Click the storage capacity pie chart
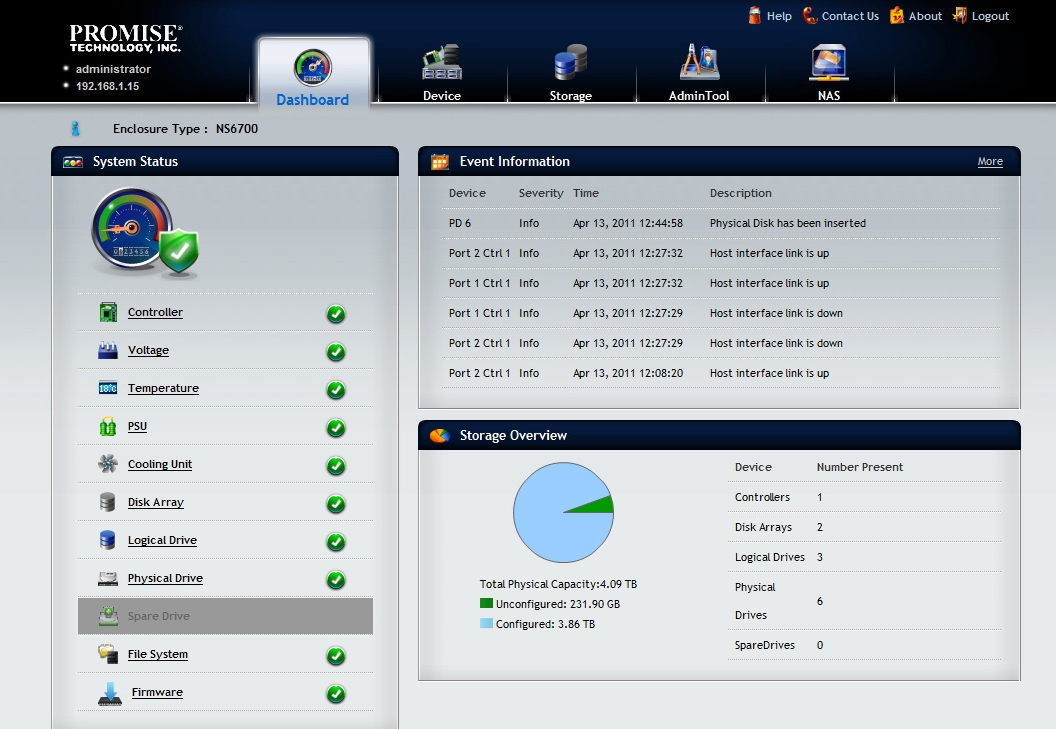 coord(564,512)
